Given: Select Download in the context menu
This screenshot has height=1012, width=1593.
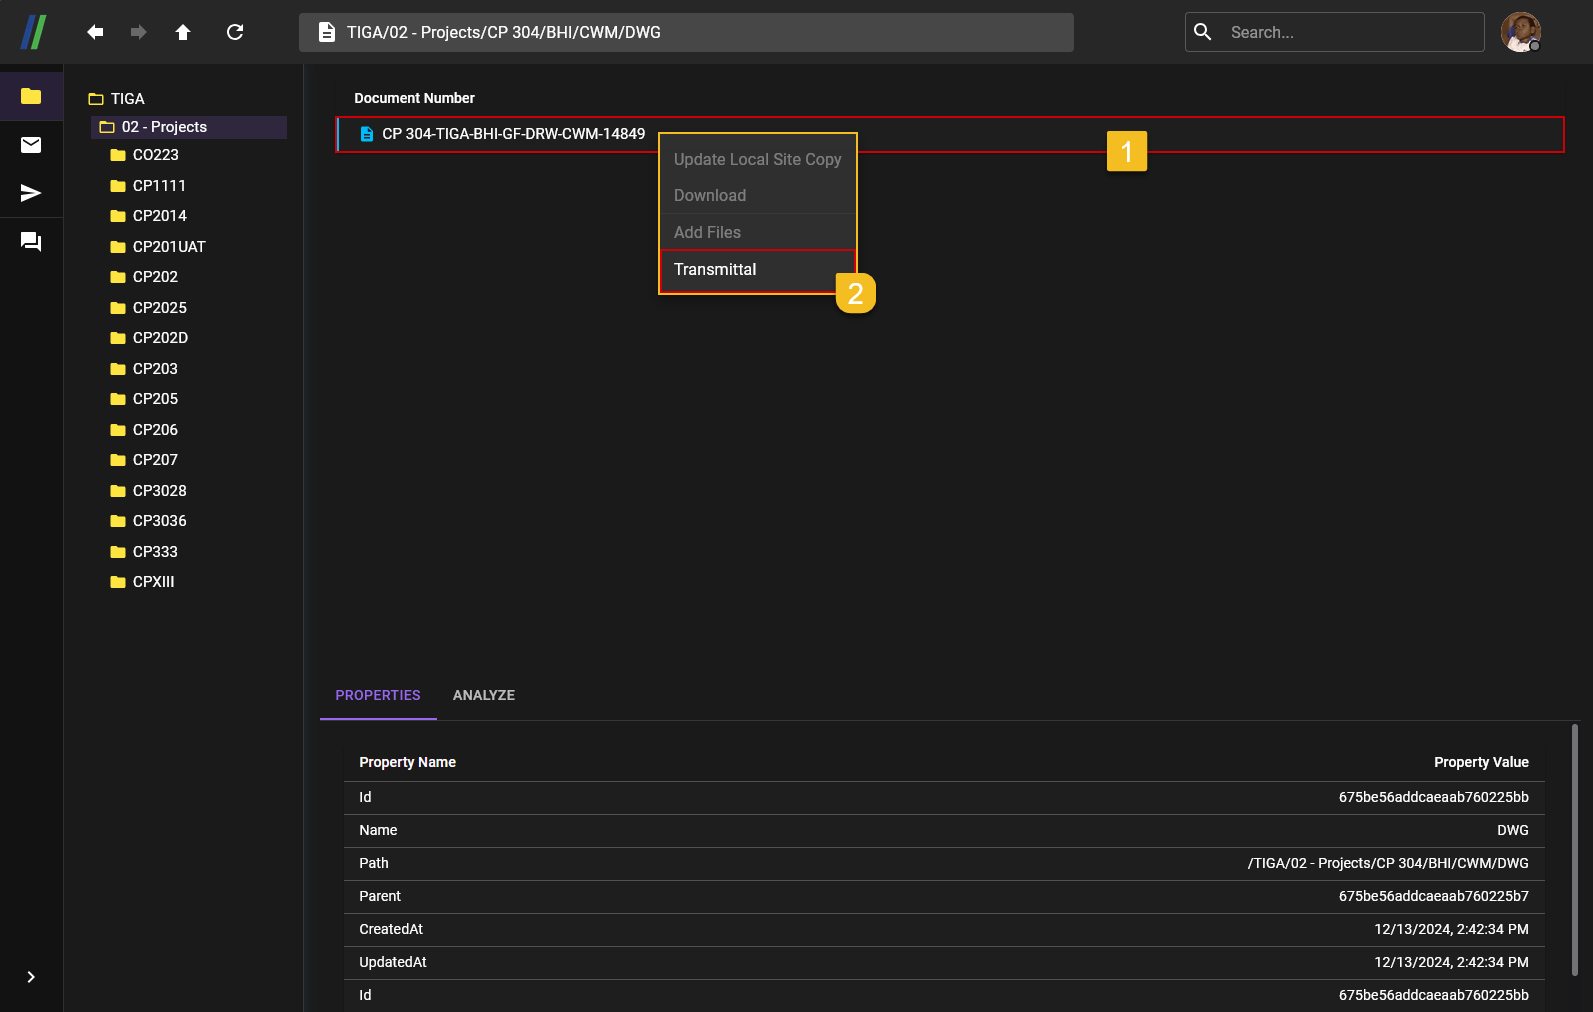Looking at the screenshot, I should 710,196.
